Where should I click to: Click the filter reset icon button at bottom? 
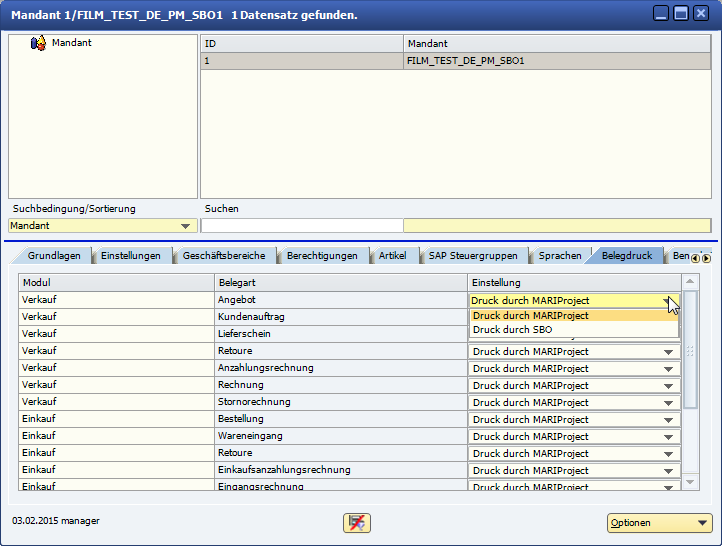click(x=357, y=522)
